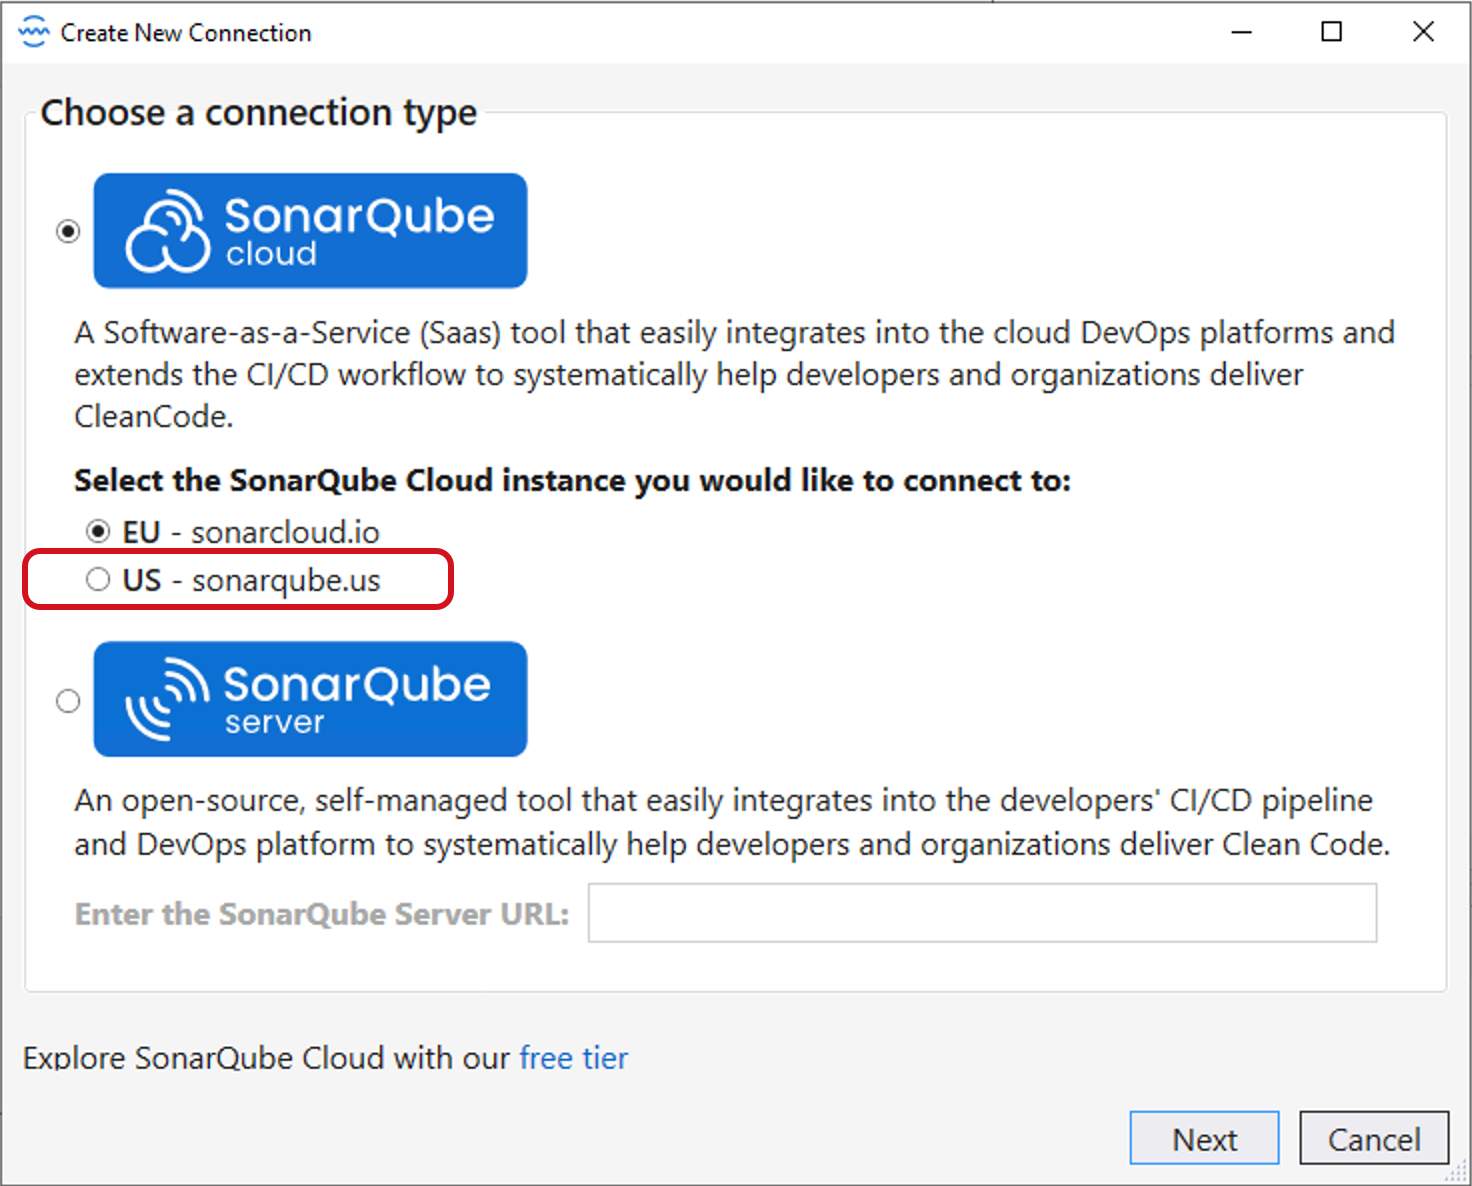
Task: Click 'Select the SonarQube Cloud instance' label
Action: point(572,481)
